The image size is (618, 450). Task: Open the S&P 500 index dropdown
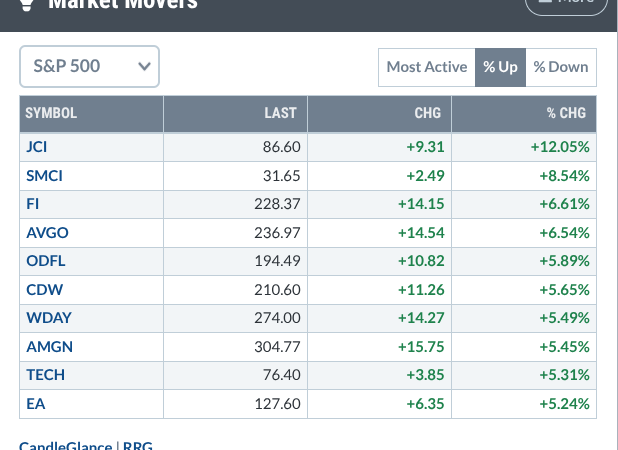(x=89, y=66)
